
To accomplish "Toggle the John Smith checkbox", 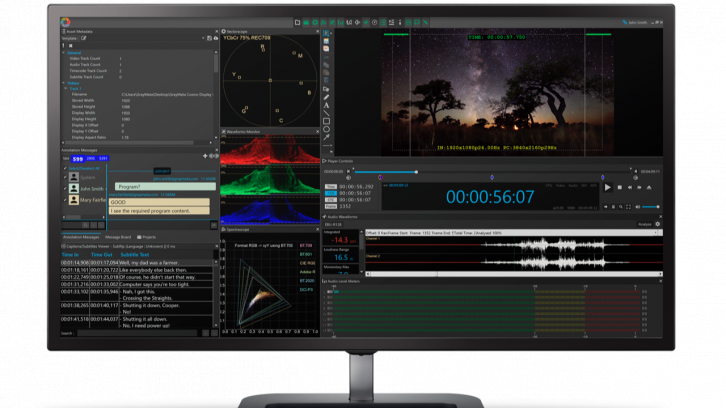I will (x=65, y=188).
